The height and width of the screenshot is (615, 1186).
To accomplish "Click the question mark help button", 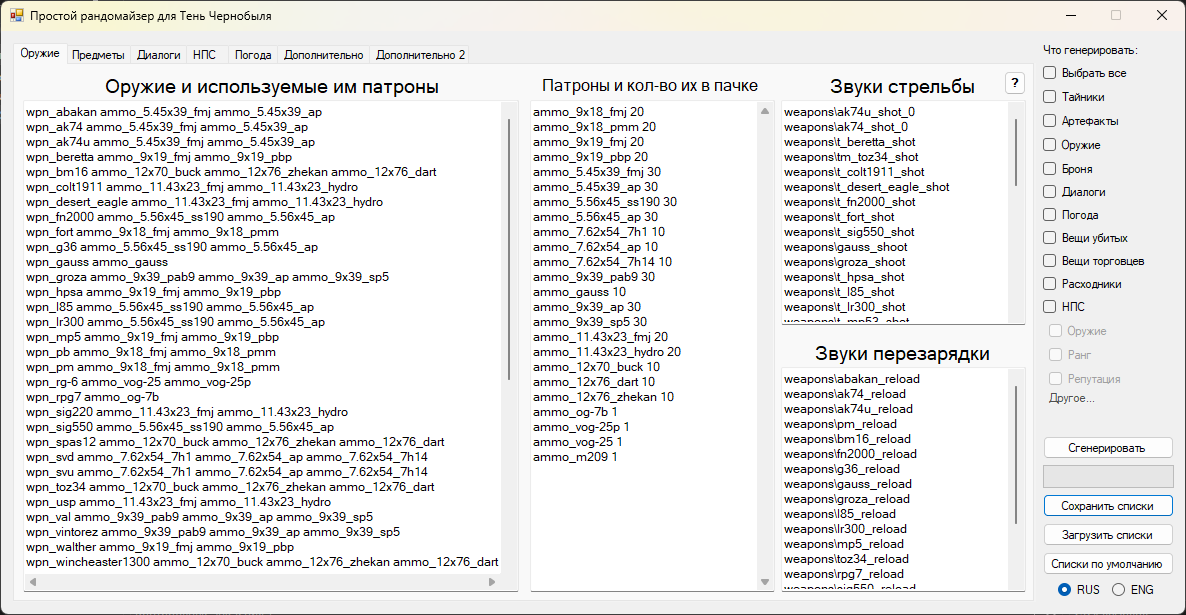I will pos(1014,83).
